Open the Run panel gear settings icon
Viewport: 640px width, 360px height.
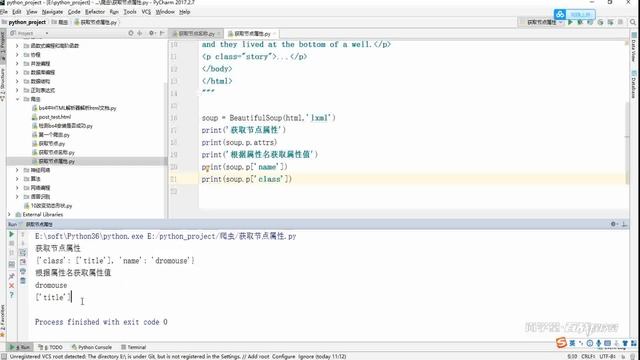click(613, 224)
